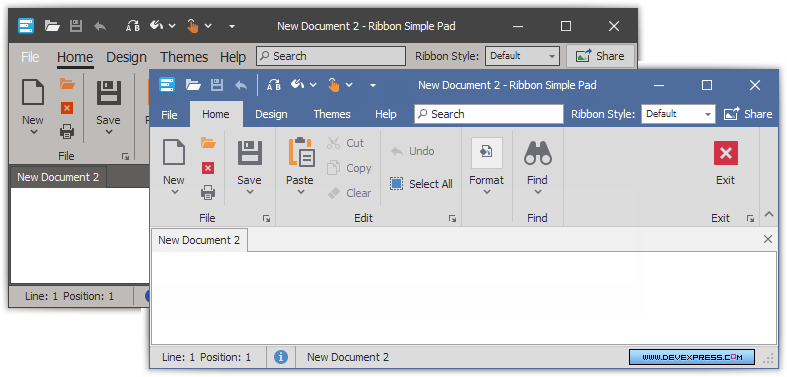The height and width of the screenshot is (377, 787).
Task: Click quick access Open icon in dark window title bar
Action: click(x=52, y=26)
